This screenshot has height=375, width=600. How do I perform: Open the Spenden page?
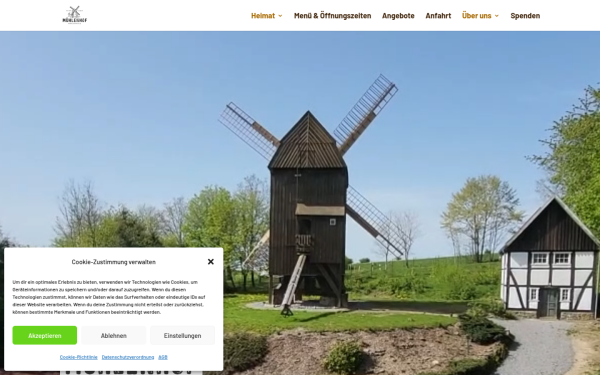point(525,16)
